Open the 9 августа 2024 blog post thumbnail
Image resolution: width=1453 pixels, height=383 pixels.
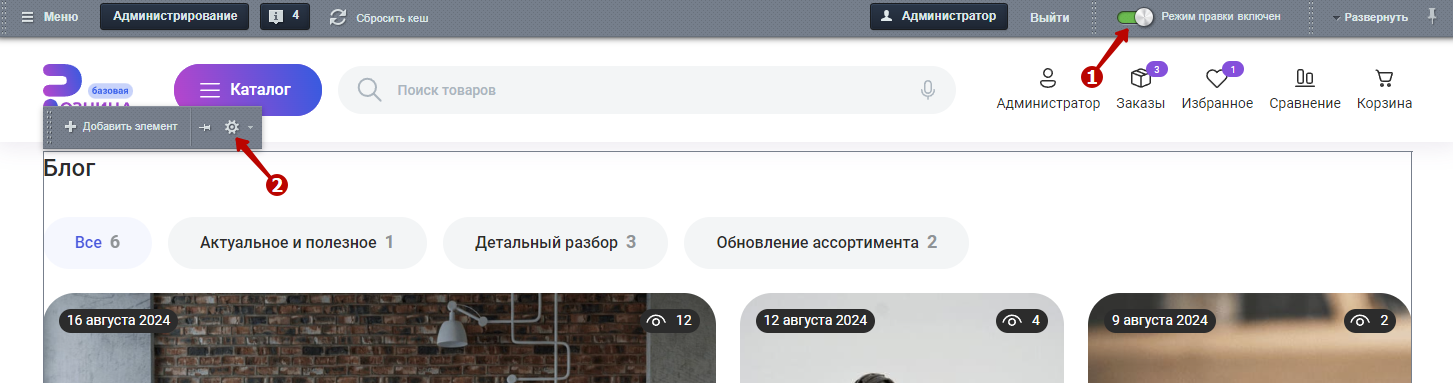pyautogui.click(x=1249, y=338)
